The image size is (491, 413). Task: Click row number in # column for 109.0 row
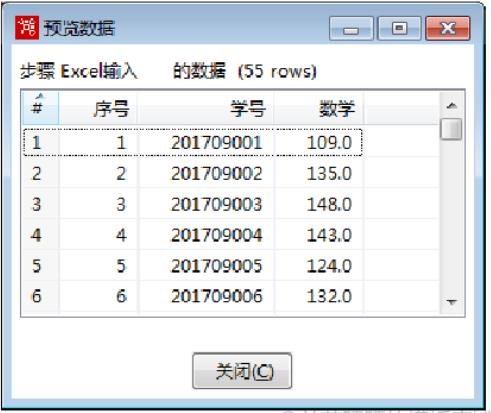point(41,143)
